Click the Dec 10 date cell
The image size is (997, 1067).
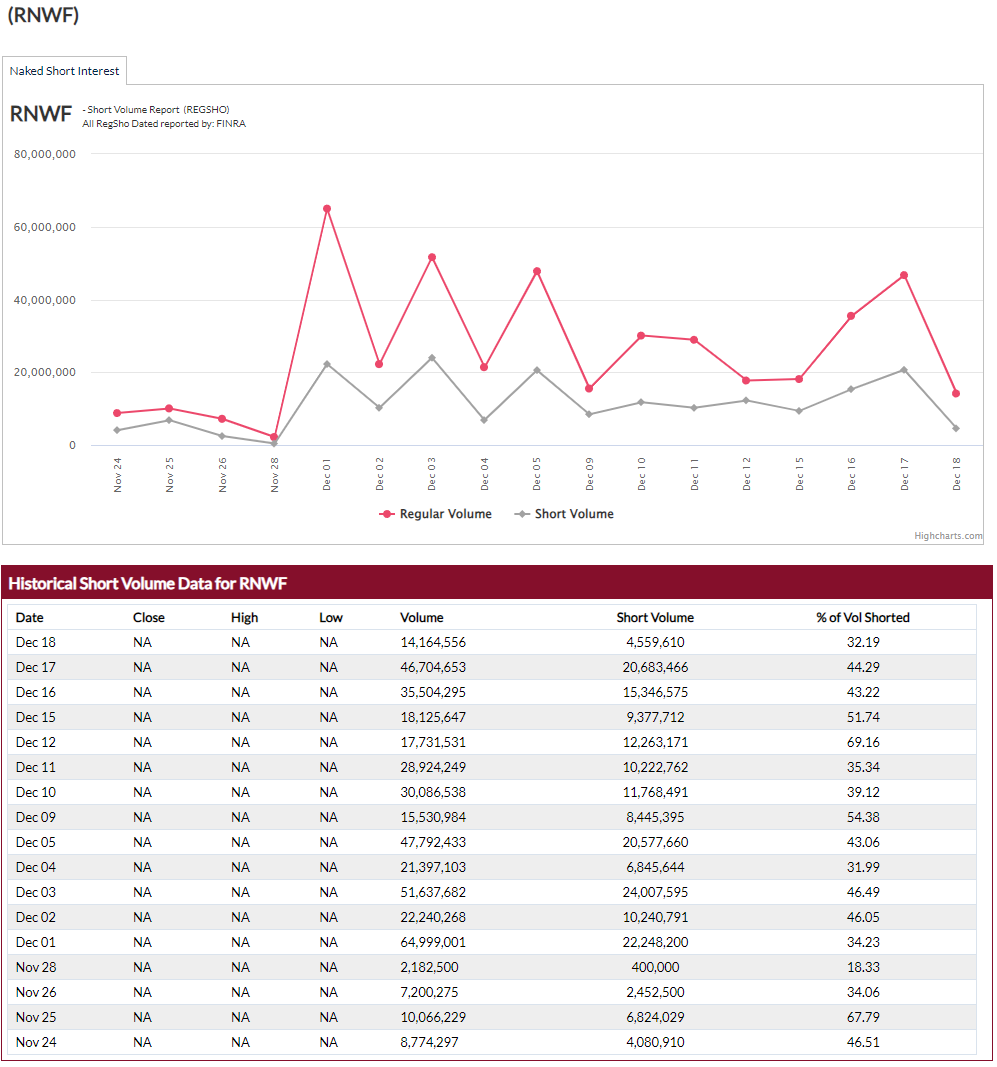[35, 792]
